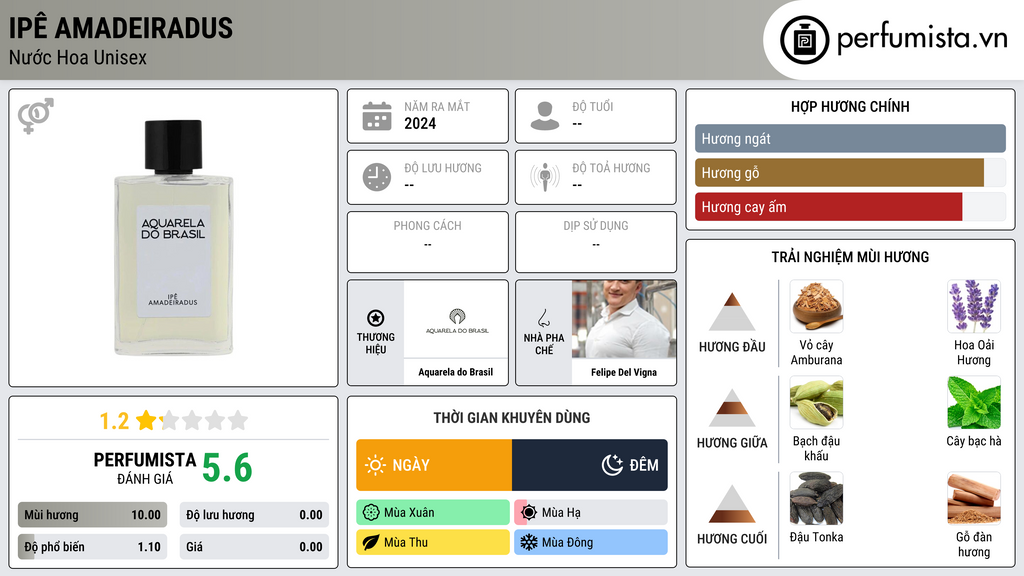Image resolution: width=1024 pixels, height=576 pixels.
Task: Choose the Mùa Đông season tag
Action: [x=591, y=542]
